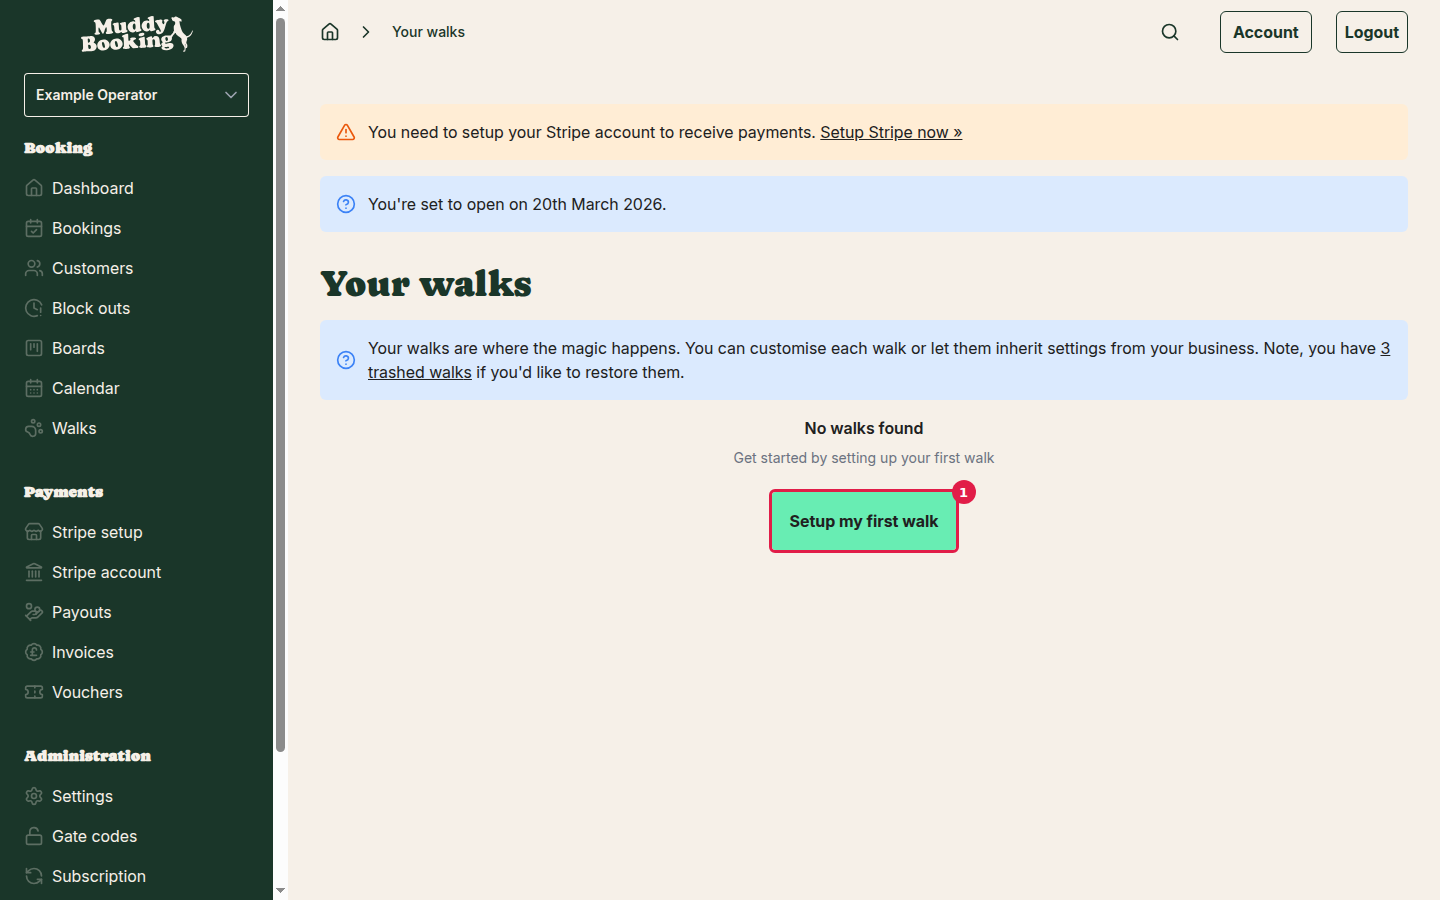Viewport: 1440px width, 900px height.
Task: Open Payouts from the Payments menu
Action: (x=82, y=612)
